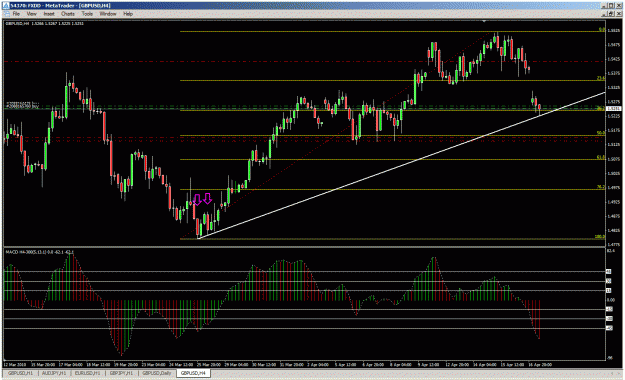Click the 12 Mar 2010 date label

15,364
